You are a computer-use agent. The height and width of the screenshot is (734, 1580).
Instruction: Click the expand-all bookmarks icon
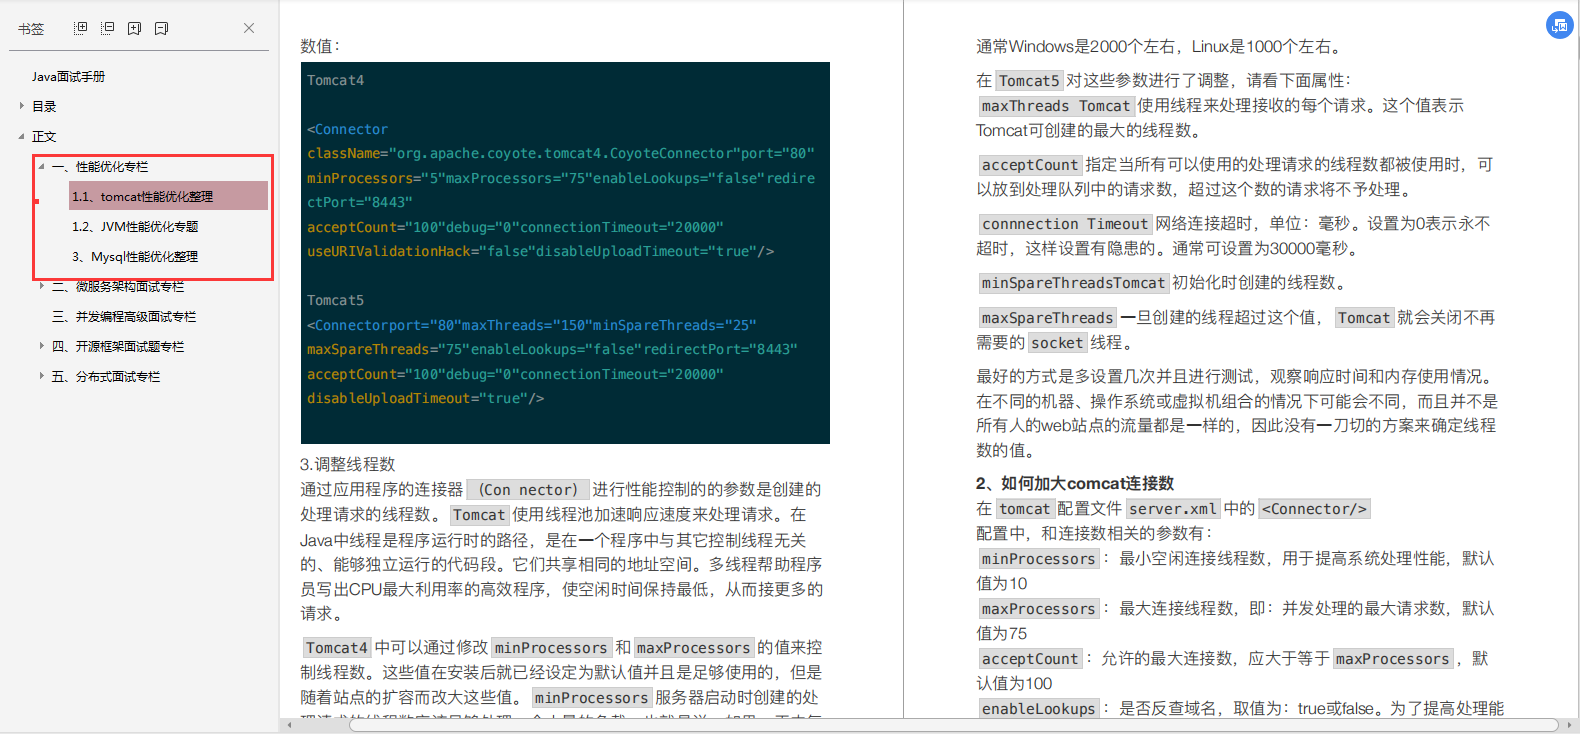(x=81, y=28)
